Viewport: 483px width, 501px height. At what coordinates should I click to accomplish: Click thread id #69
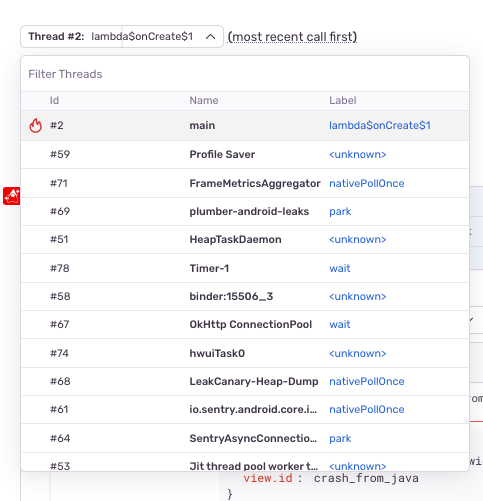tap(60, 211)
